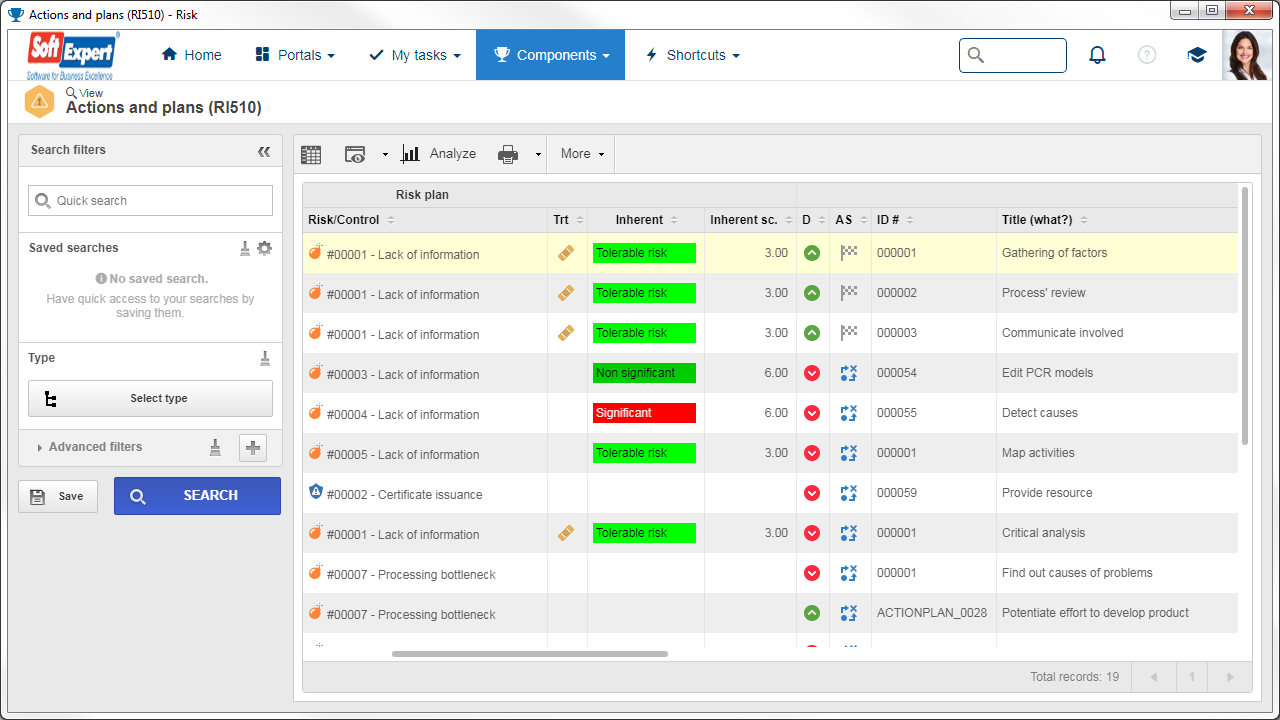Screen dimensions: 1280x720
Task: Click flag status icon in Communicate involved row
Action: [x=849, y=333]
